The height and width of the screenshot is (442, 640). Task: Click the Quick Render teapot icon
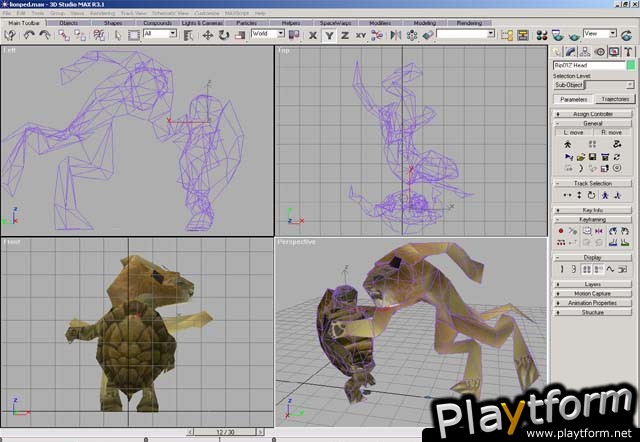(574, 36)
